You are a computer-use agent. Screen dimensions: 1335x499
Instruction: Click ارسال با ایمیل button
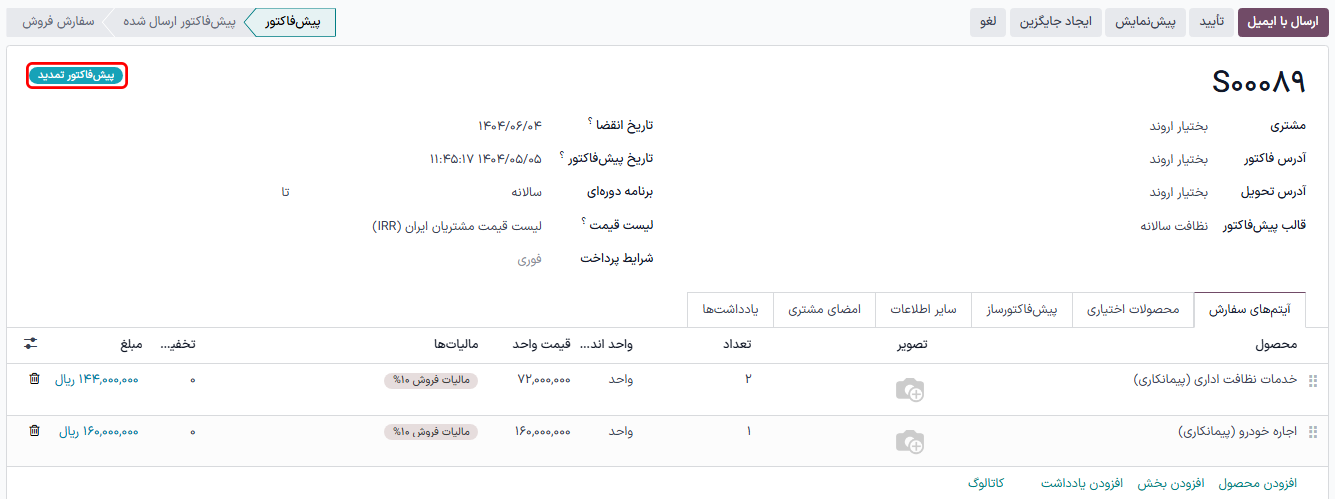[x=1283, y=22]
